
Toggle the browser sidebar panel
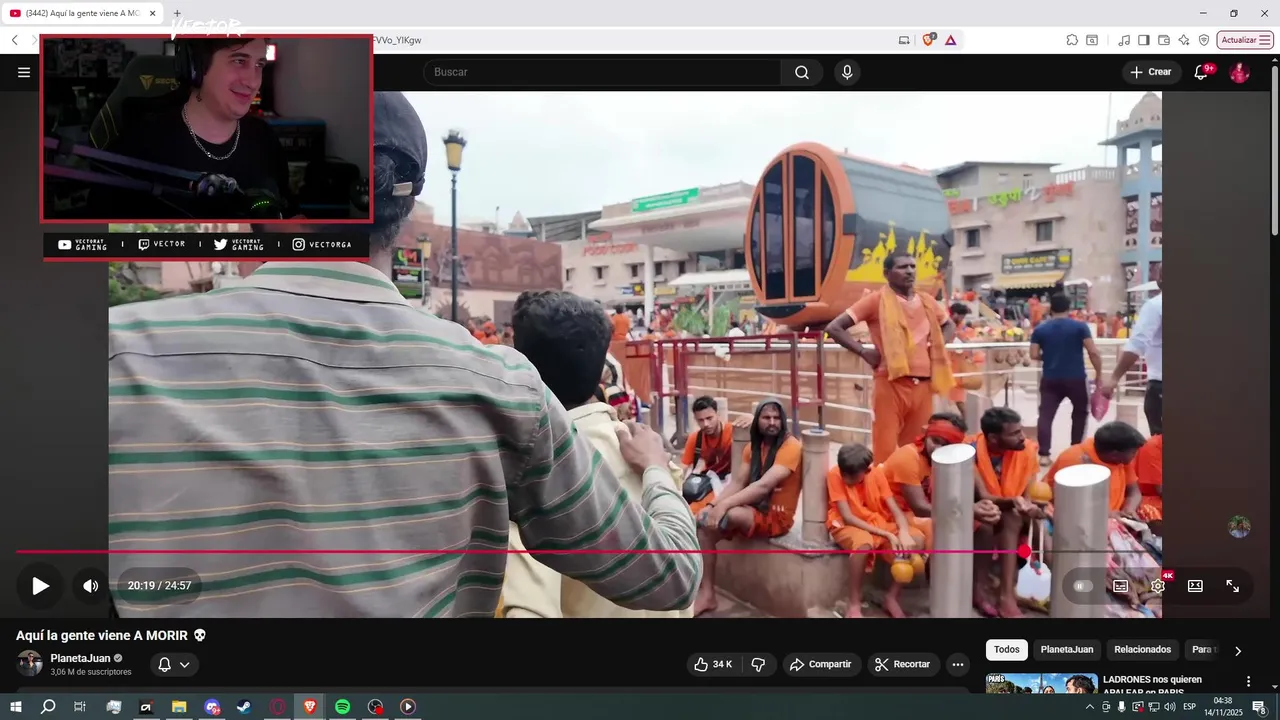coord(1144,40)
